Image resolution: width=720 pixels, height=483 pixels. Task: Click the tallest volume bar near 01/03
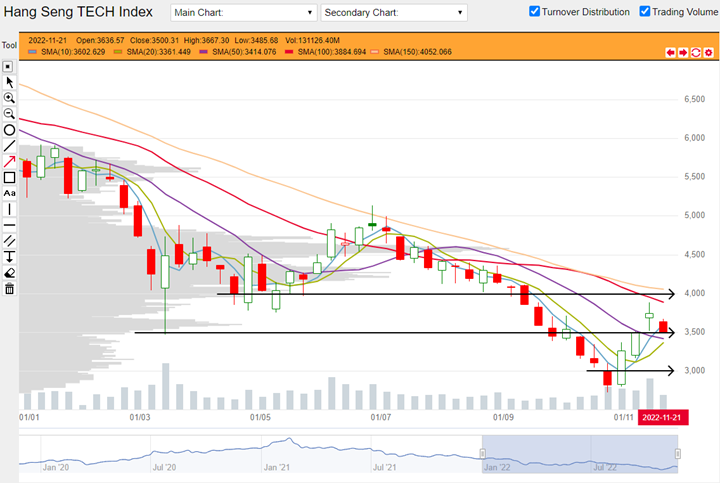point(165,386)
